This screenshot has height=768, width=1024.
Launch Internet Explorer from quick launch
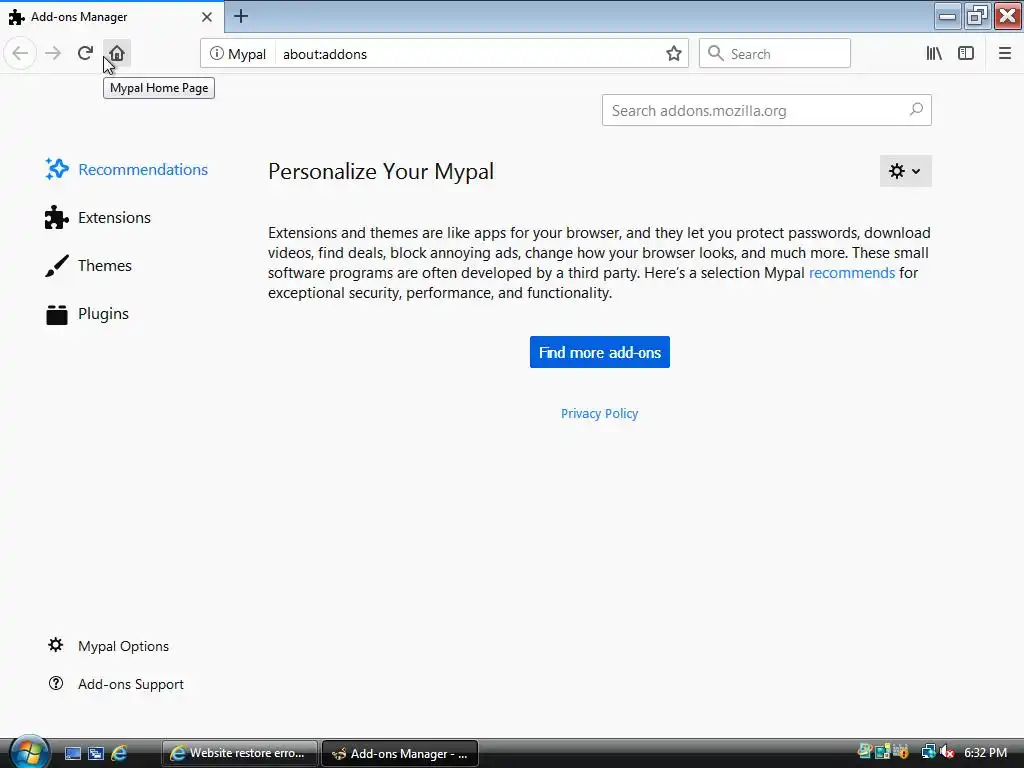coord(119,754)
